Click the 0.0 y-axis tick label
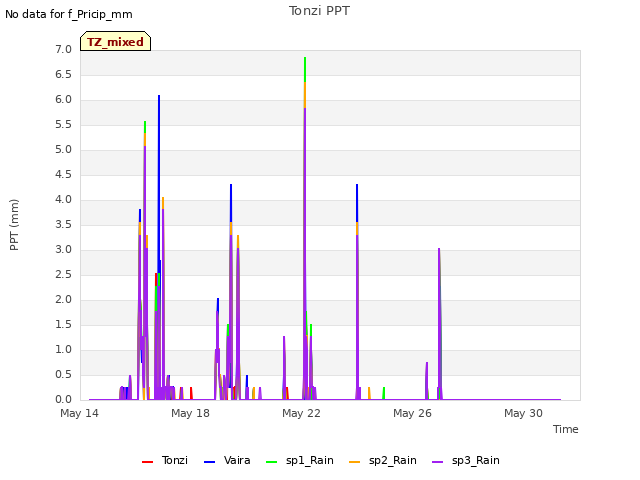640x480 pixels. pyautogui.click(x=63, y=399)
